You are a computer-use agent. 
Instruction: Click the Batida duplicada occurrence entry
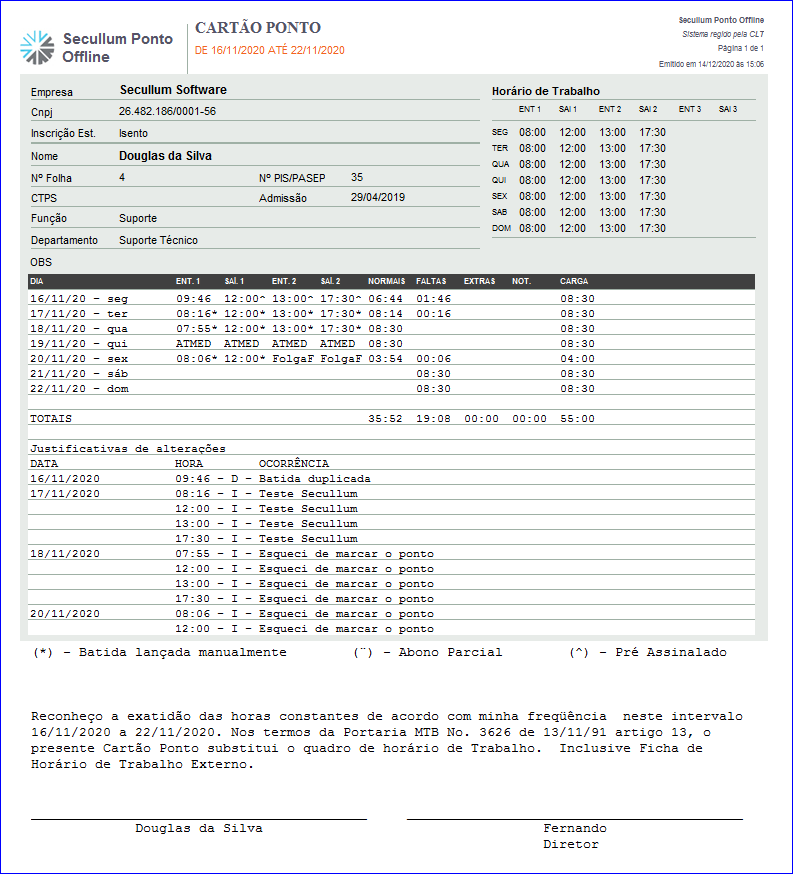pos(314,478)
